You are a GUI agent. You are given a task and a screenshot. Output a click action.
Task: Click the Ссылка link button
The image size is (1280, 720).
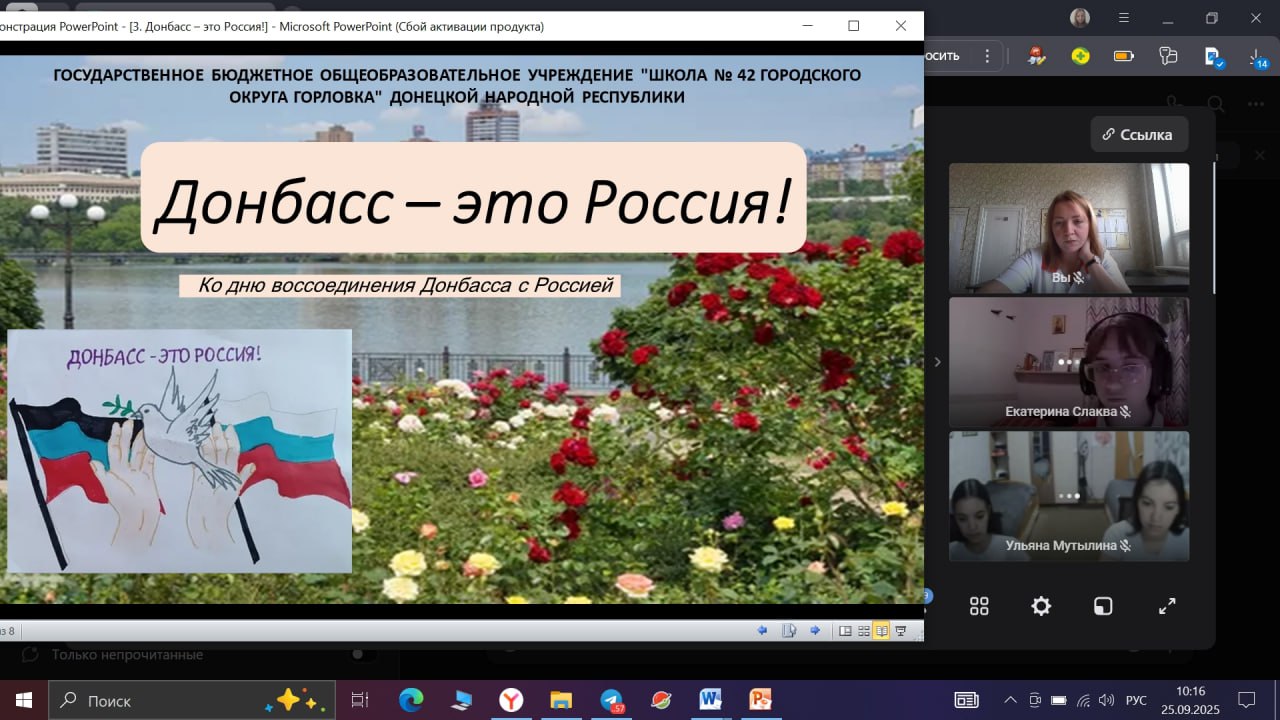click(x=1139, y=134)
